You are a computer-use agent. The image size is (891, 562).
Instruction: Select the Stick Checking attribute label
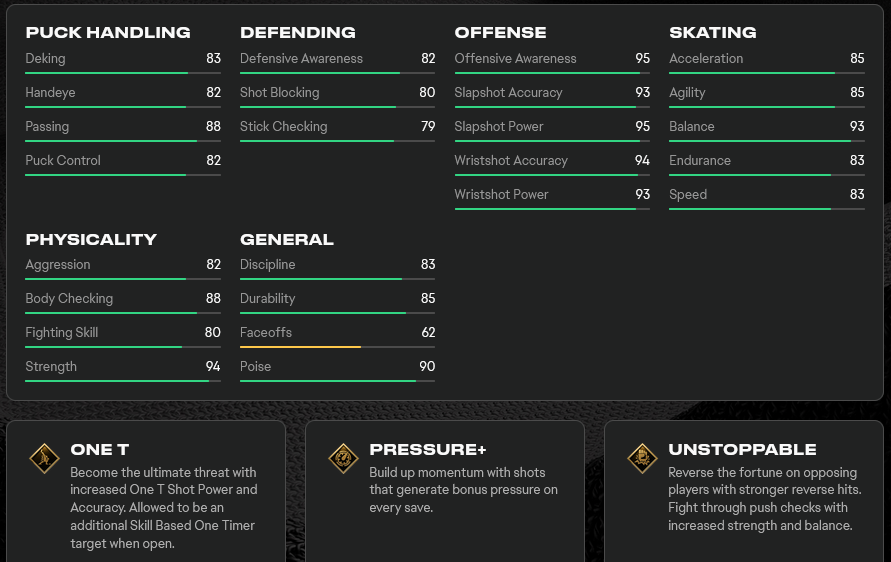[x=284, y=127]
